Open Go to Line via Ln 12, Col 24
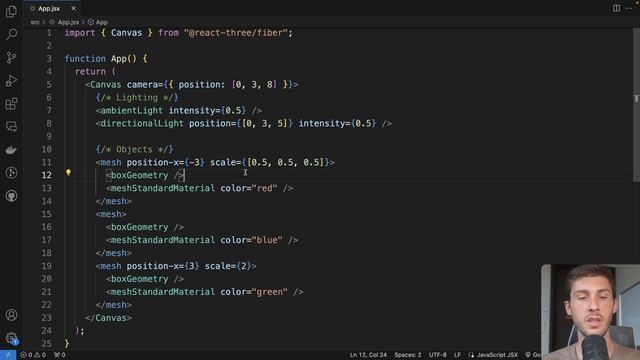 tap(368, 355)
